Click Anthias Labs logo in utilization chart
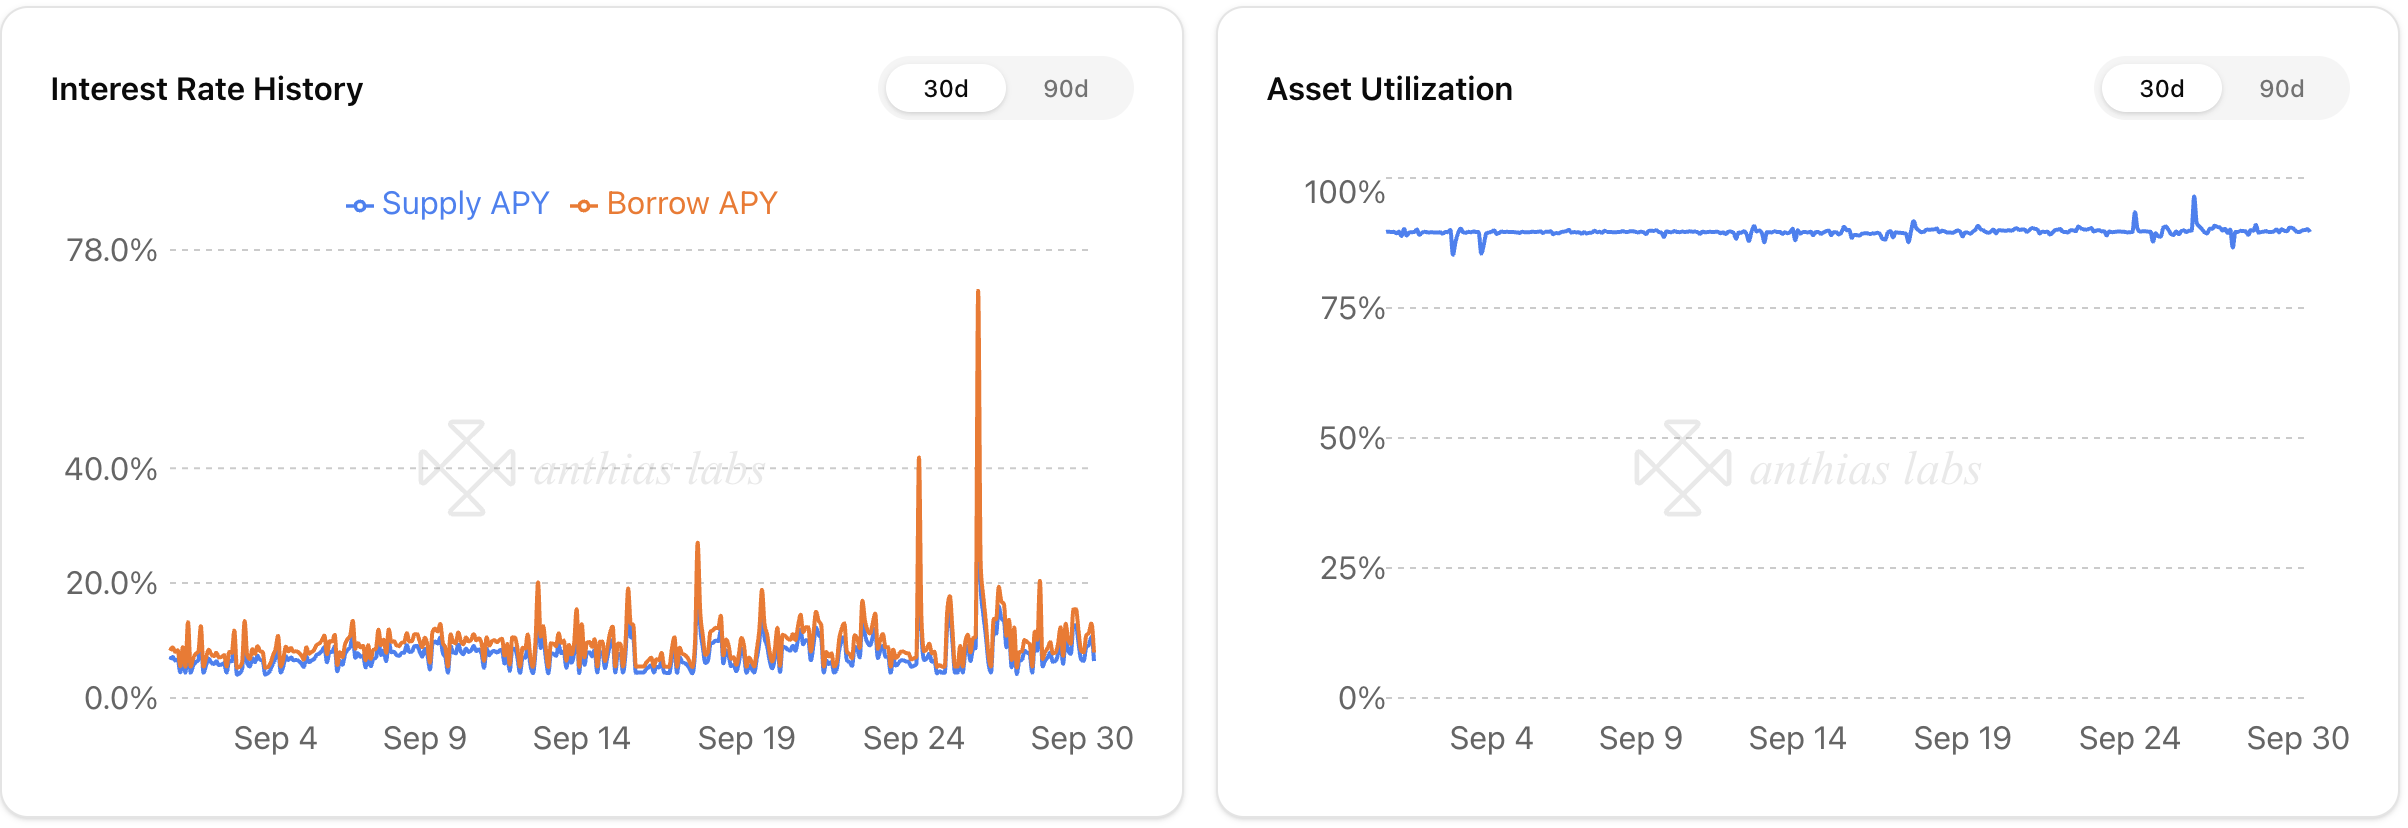Image resolution: width=2408 pixels, height=828 pixels. click(1683, 468)
